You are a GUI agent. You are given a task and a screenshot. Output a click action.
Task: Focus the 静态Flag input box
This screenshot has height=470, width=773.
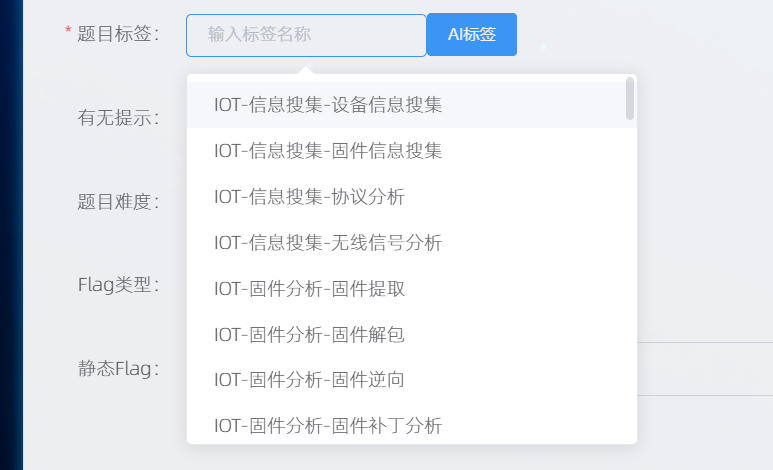[x=705, y=369]
